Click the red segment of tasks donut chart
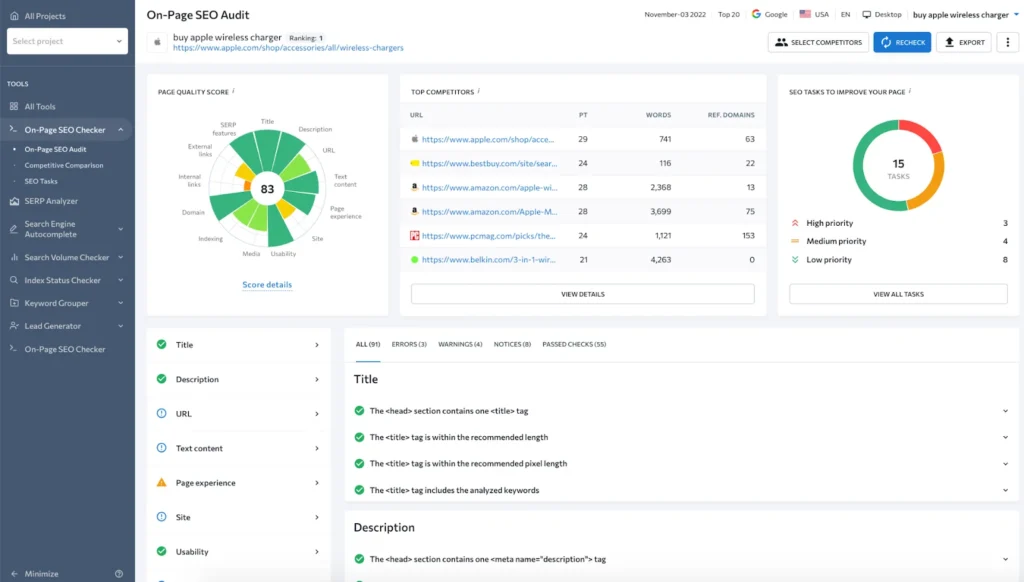1024x582 pixels. 923,135
